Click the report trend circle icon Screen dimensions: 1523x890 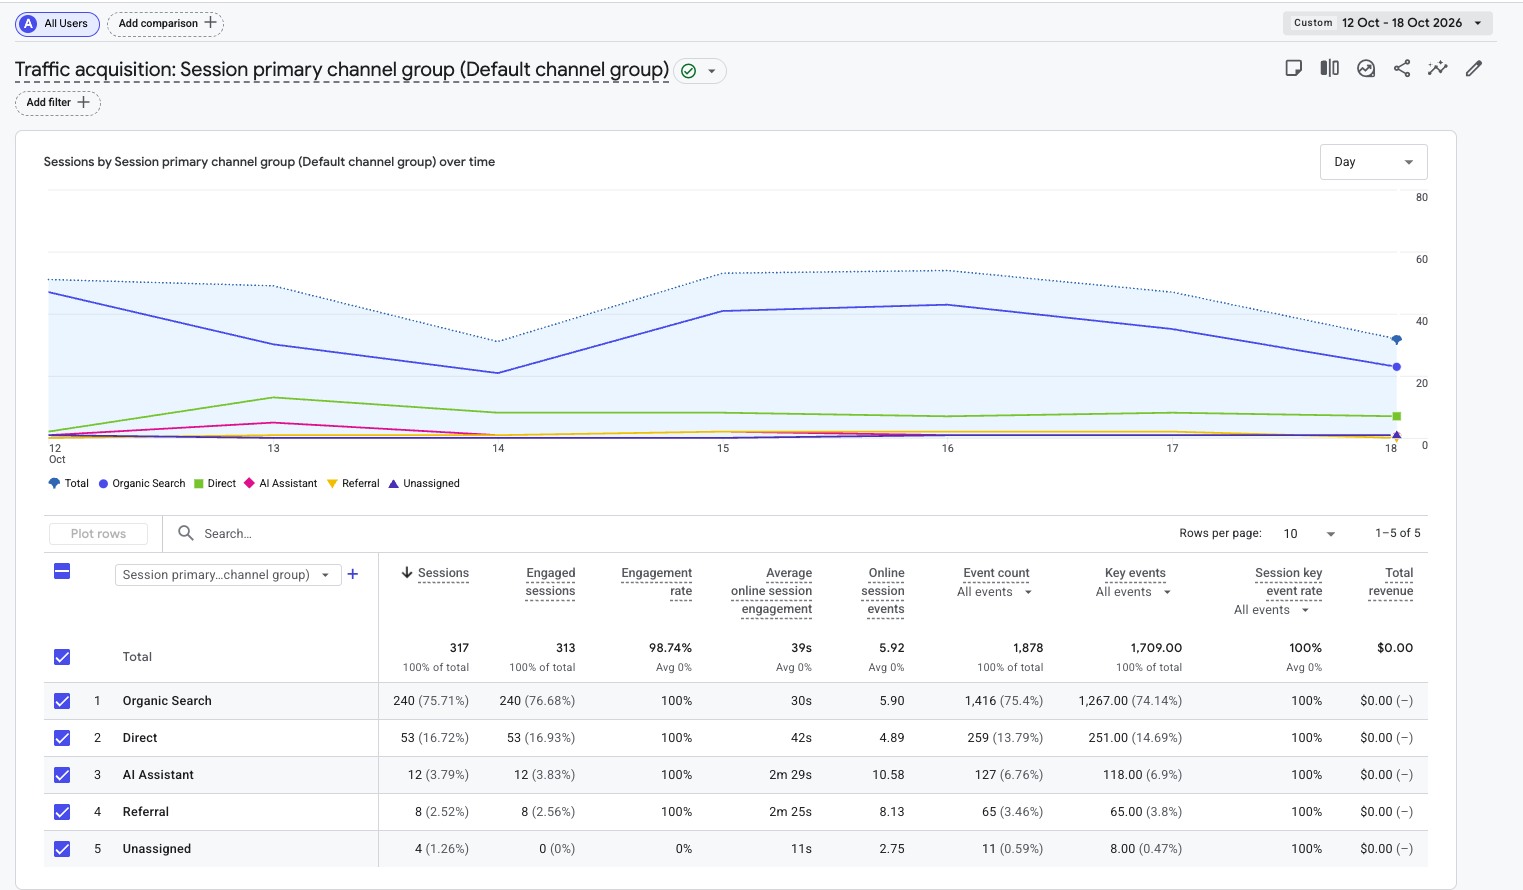1366,69
